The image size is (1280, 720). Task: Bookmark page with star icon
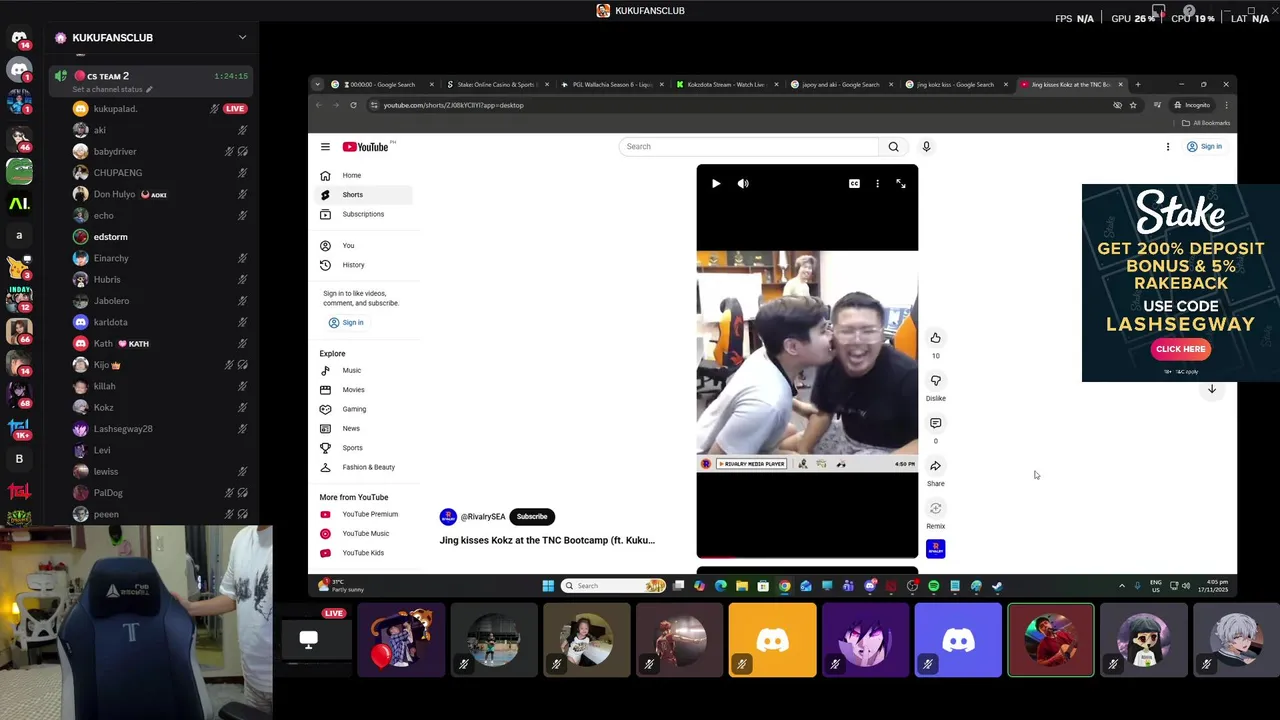point(1133,105)
